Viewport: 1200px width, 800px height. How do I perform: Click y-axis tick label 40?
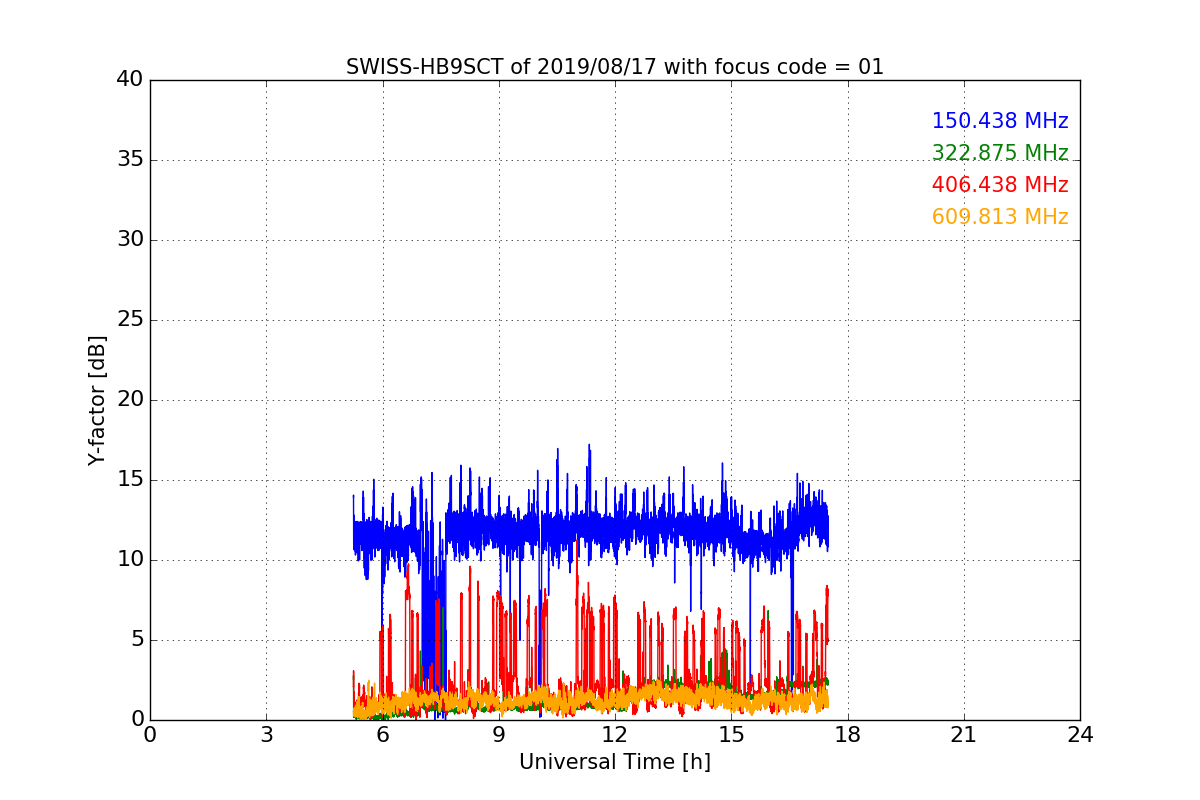[x=130, y=80]
